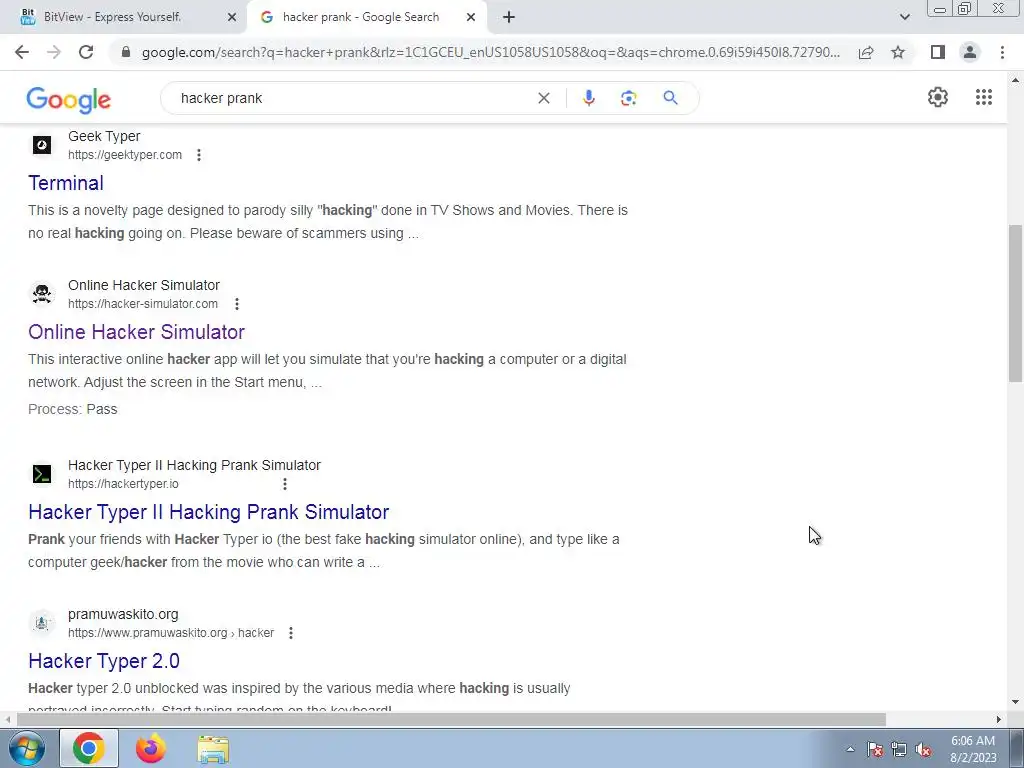The height and width of the screenshot is (768, 1024).
Task: Switch to the BitView - Express Yourself tab
Action: click(x=112, y=17)
